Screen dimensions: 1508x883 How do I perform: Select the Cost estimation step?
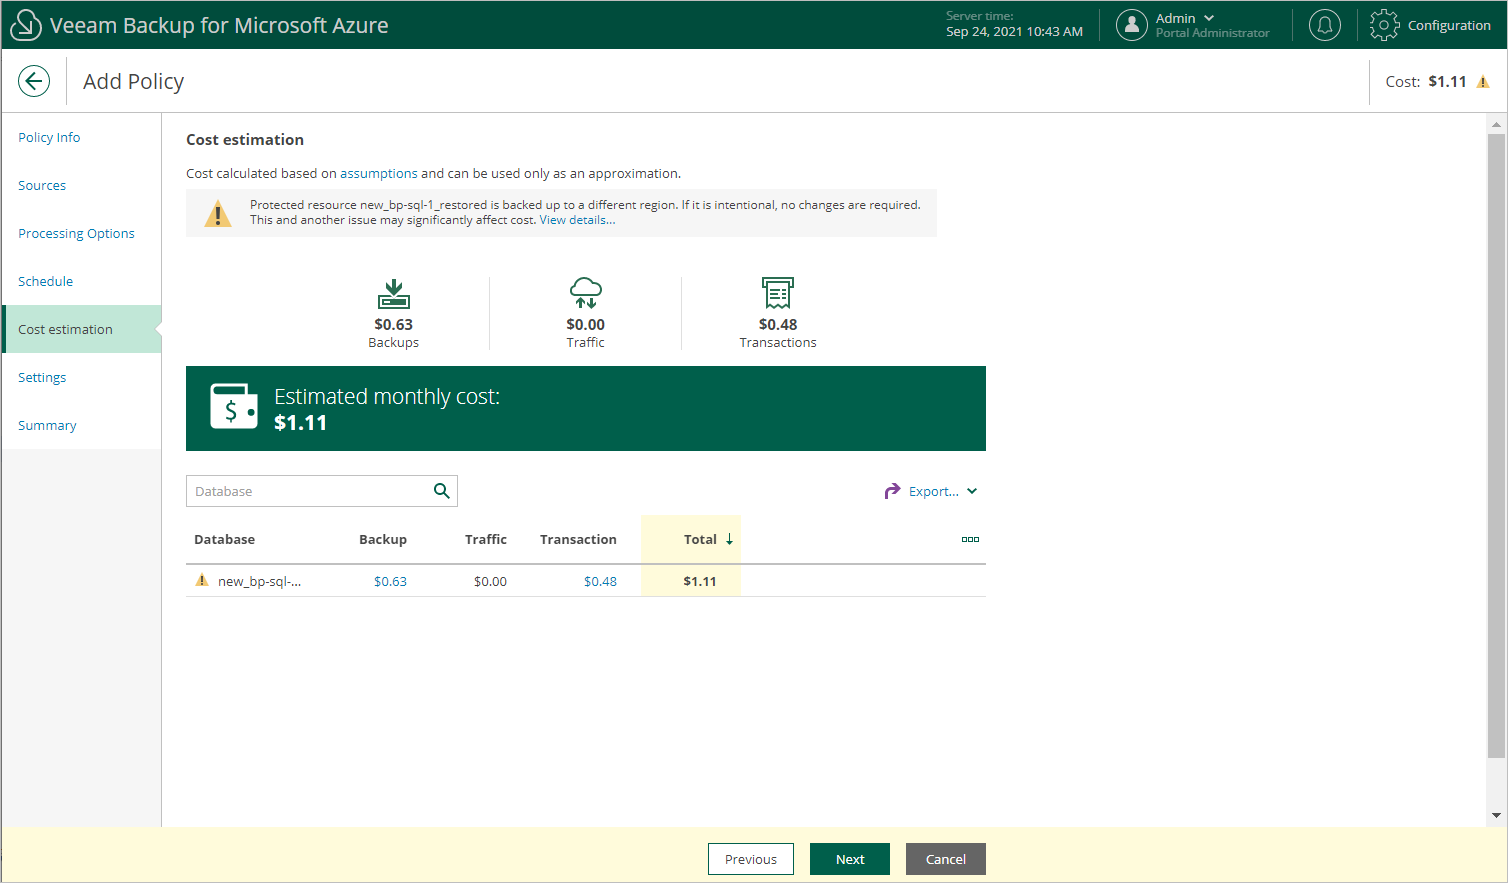click(x=81, y=329)
